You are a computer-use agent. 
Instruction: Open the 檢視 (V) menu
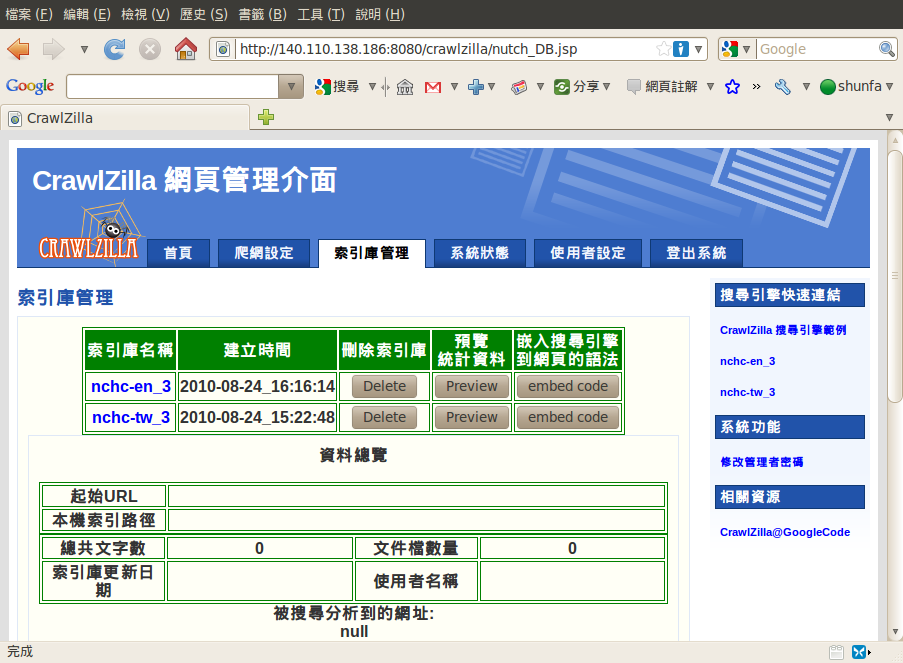tap(145, 14)
